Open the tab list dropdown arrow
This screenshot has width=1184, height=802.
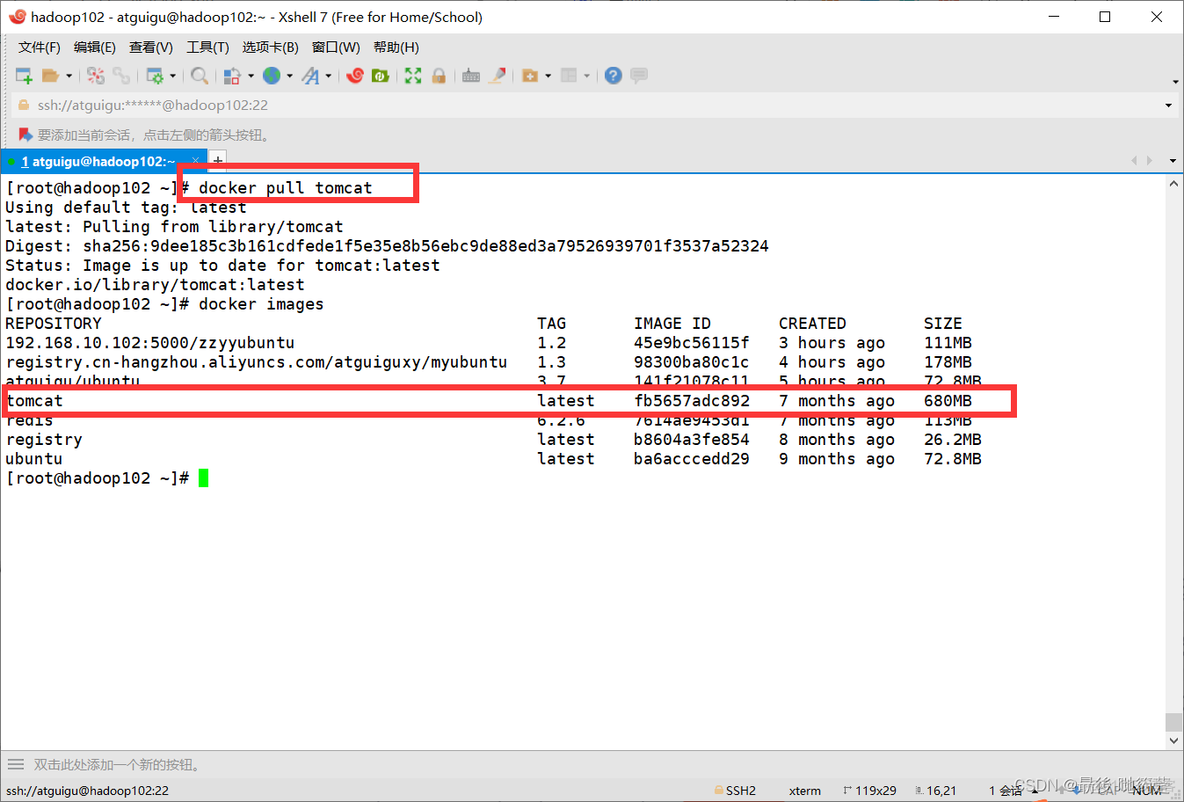(x=1173, y=161)
